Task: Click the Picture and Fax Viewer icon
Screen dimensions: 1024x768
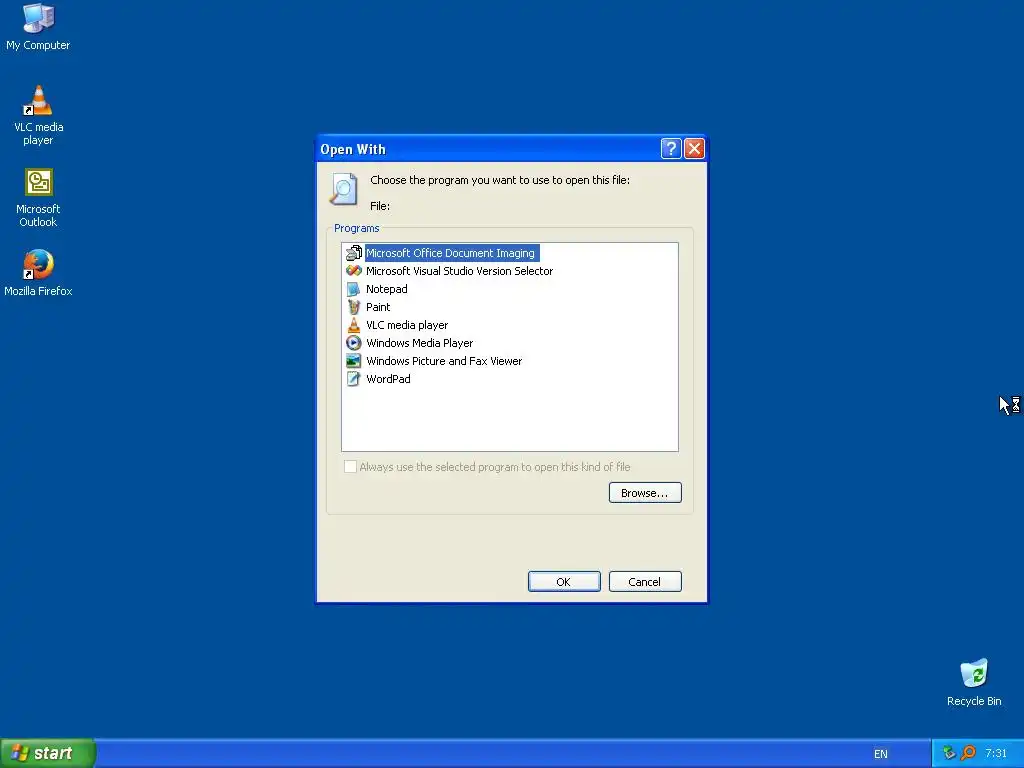Action: point(353,360)
